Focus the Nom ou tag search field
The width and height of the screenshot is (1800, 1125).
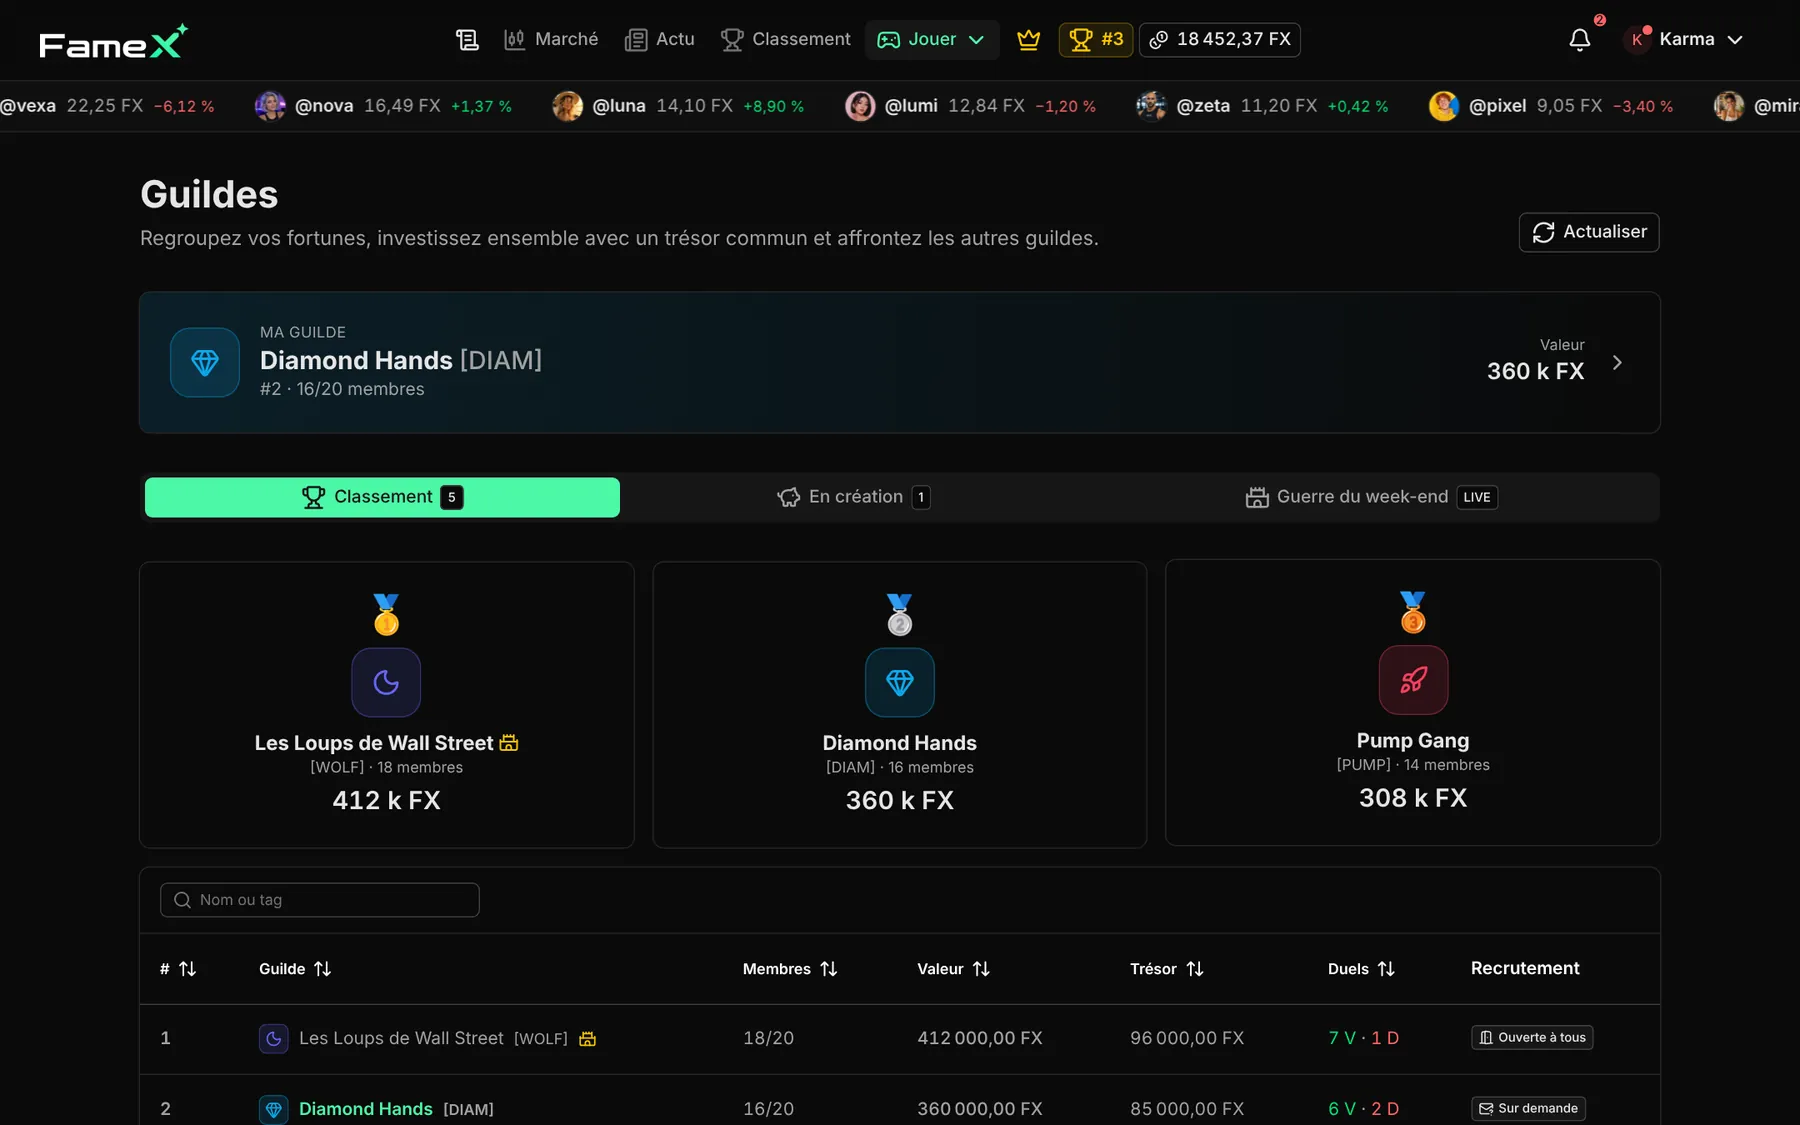coord(320,900)
